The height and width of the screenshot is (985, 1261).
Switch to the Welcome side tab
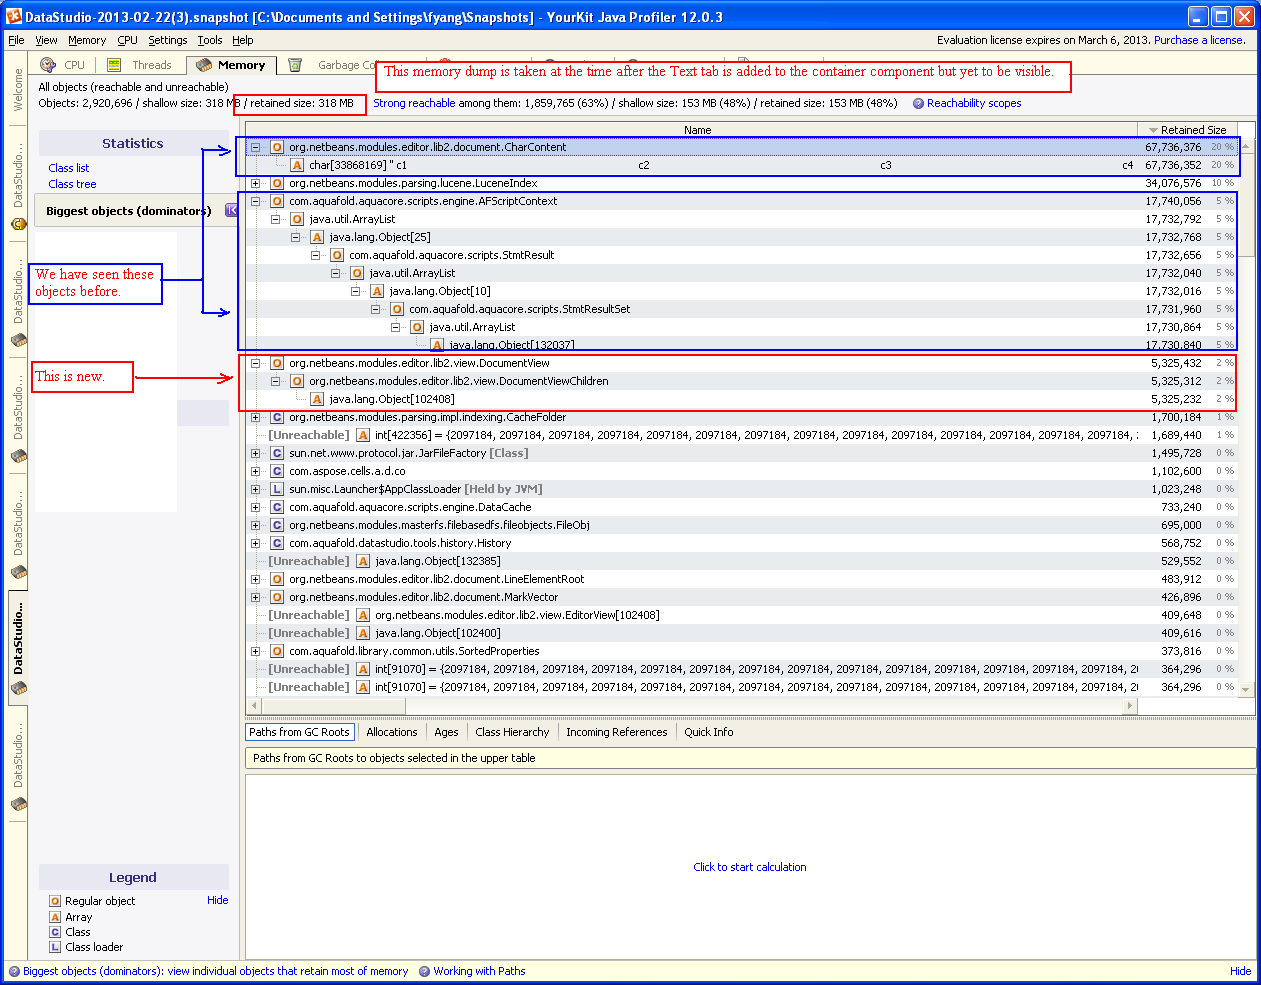(18, 89)
